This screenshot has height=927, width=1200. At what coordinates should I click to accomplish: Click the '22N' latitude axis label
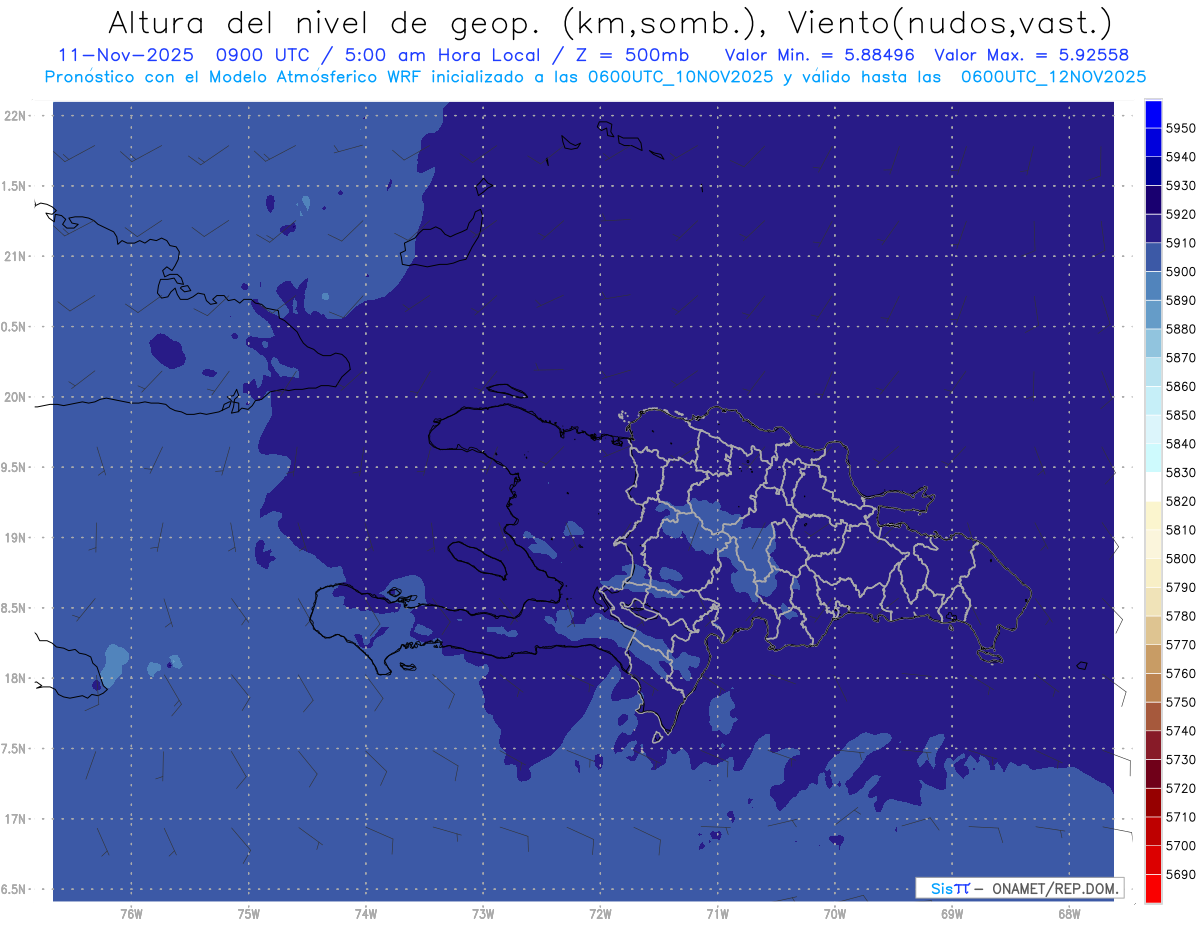click(15, 115)
